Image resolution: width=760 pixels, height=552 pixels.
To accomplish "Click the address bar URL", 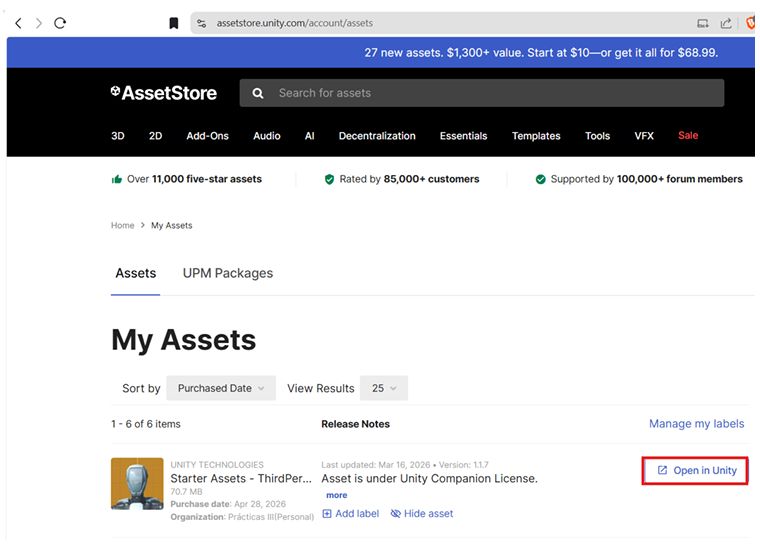I will click(x=295, y=23).
